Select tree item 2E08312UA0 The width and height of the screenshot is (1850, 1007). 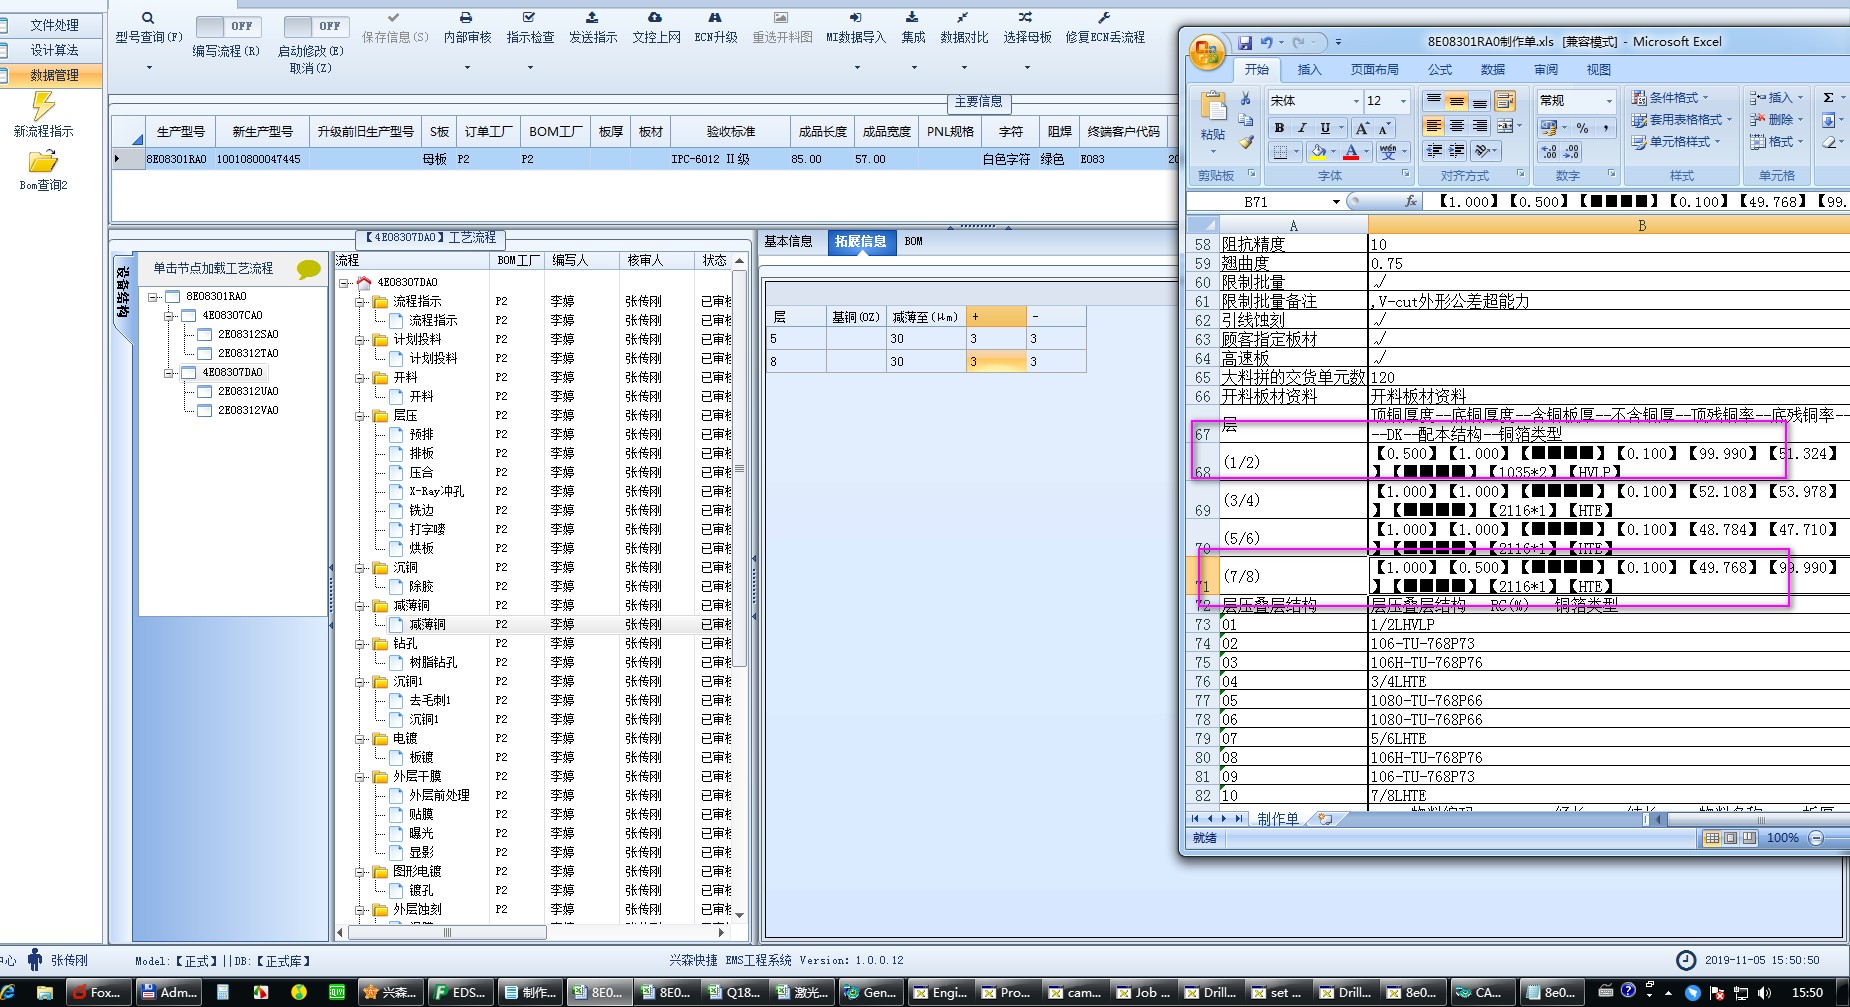point(248,391)
